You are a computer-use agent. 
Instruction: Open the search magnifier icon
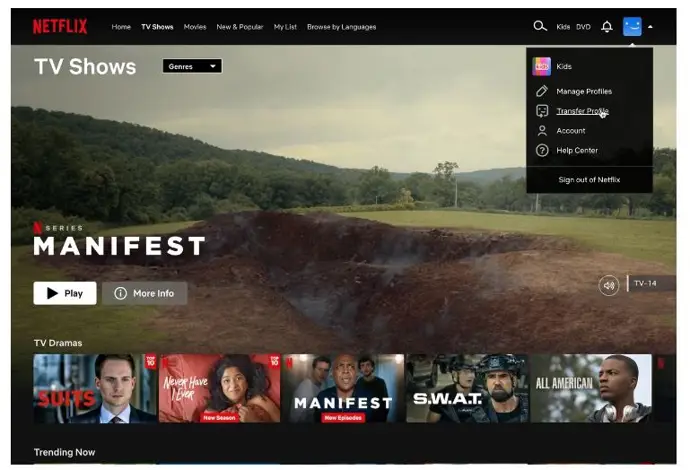click(x=540, y=26)
